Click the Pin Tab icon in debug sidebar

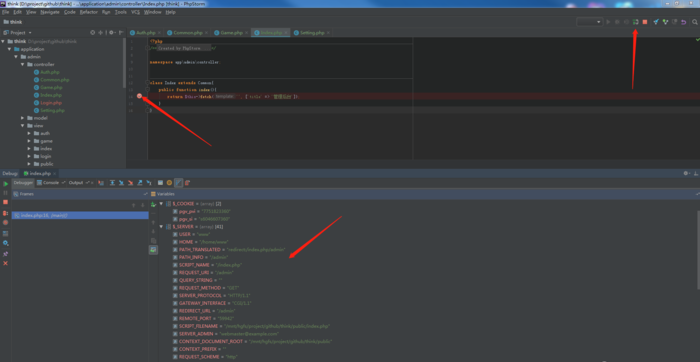coord(5,254)
